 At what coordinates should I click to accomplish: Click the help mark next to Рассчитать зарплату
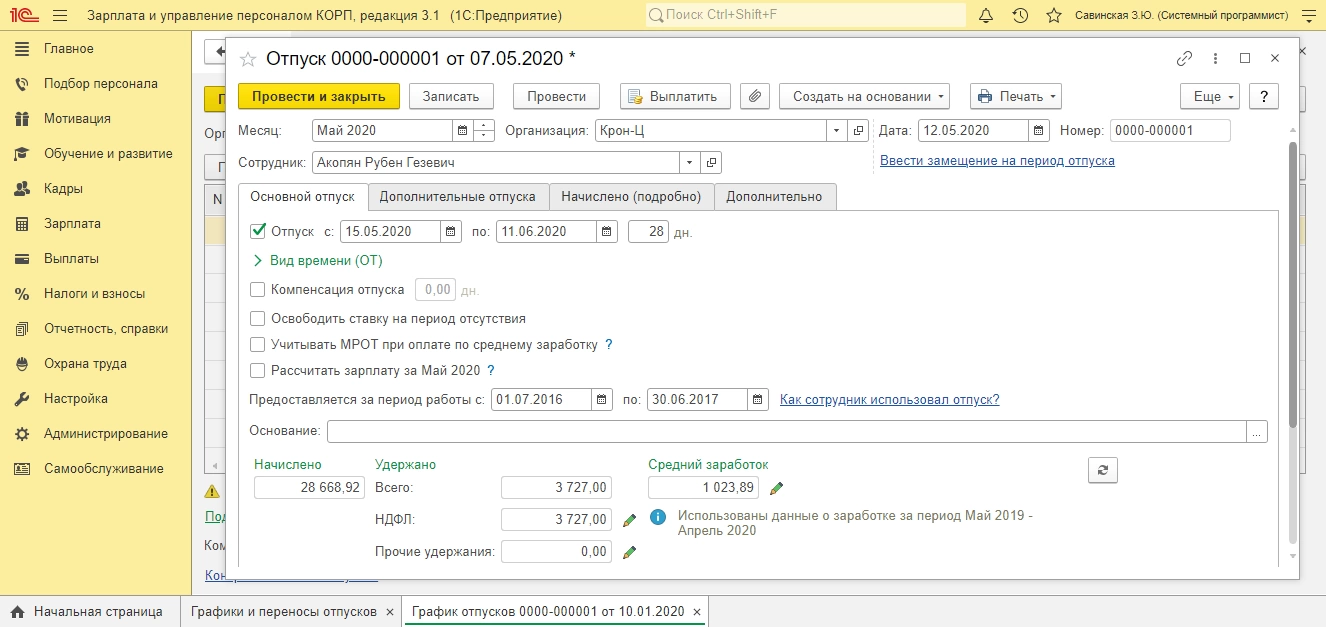click(491, 370)
